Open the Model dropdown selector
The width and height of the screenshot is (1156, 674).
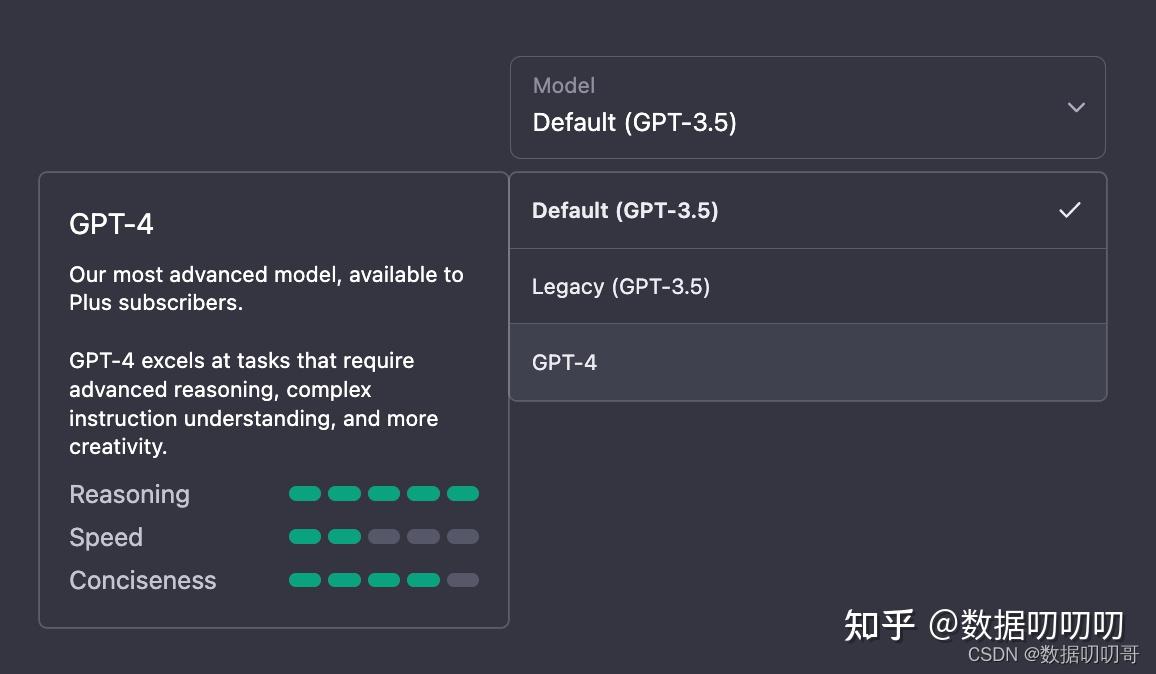click(x=807, y=108)
